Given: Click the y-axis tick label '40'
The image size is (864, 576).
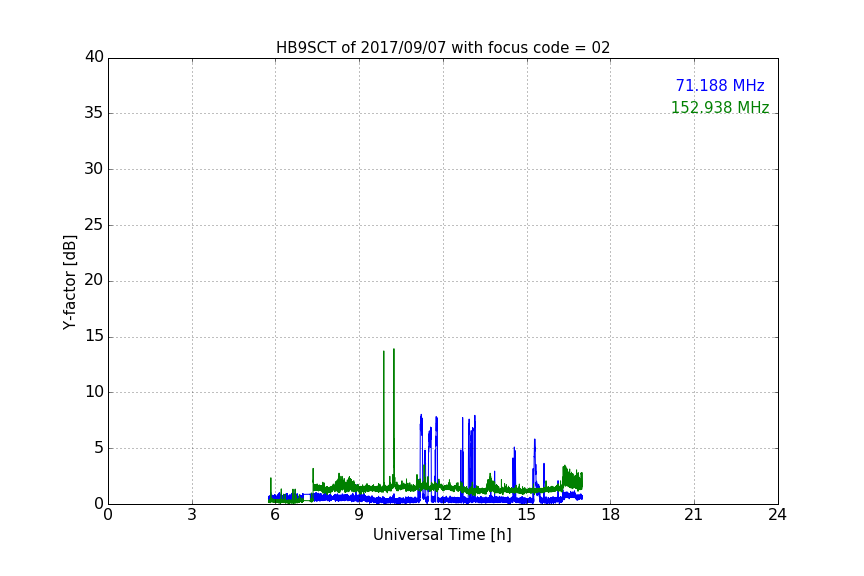Looking at the screenshot, I should 94,57.
